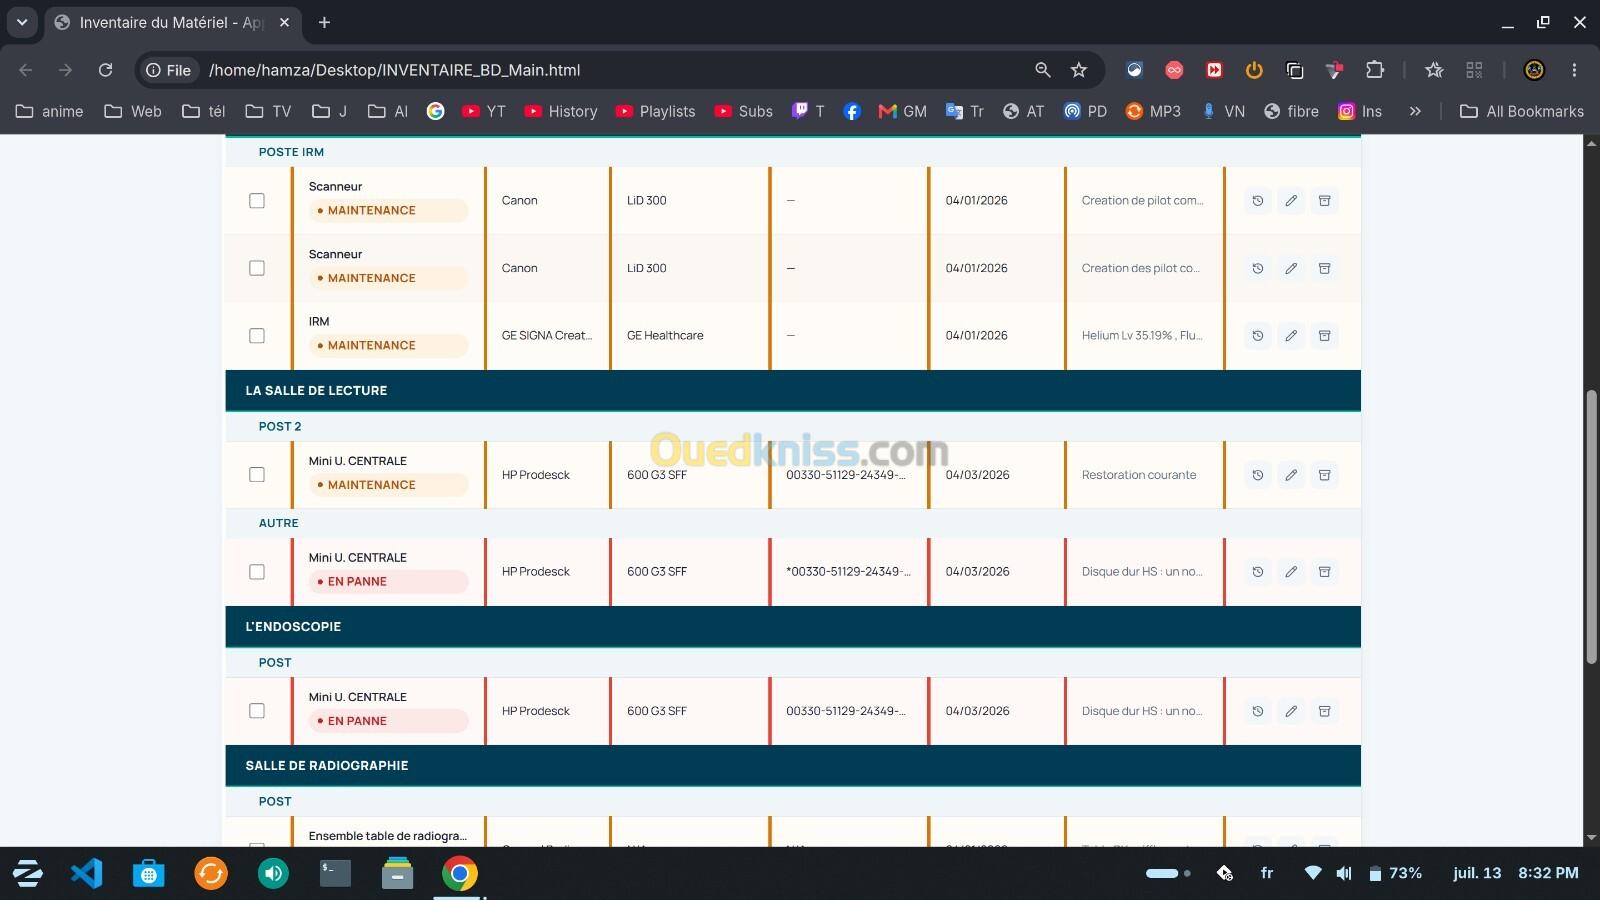Collapse LA SALLE DE LECTURE section header
The width and height of the screenshot is (1600, 900).
793,391
